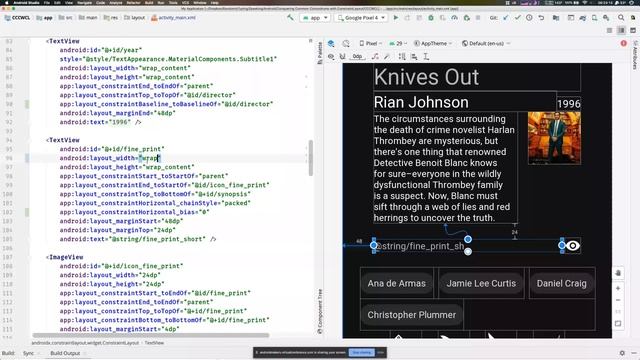The width and height of the screenshot is (640, 360).
Task: Click the eye icon next to fine print preview
Action: [573, 245]
